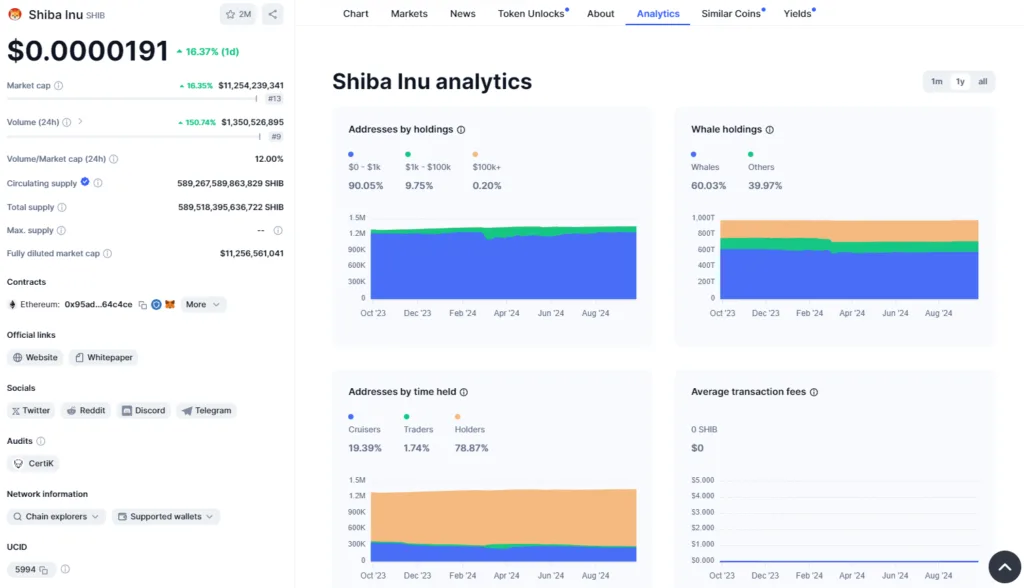Open Volume/Market cap info icon
Image resolution: width=1024 pixels, height=588 pixels.
pyautogui.click(x=114, y=159)
